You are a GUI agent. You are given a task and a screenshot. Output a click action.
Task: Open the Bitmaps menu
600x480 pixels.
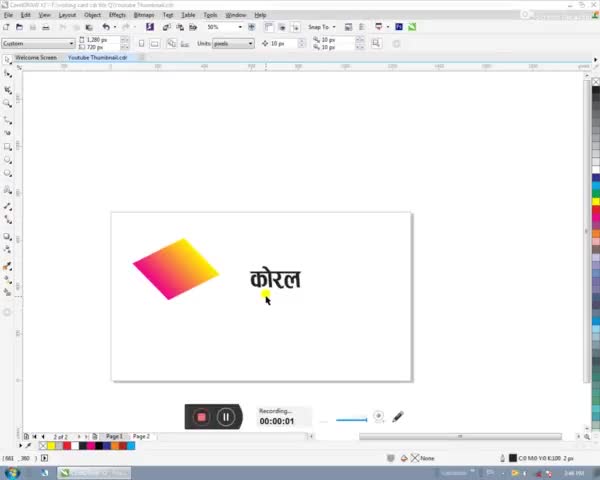pos(143,15)
